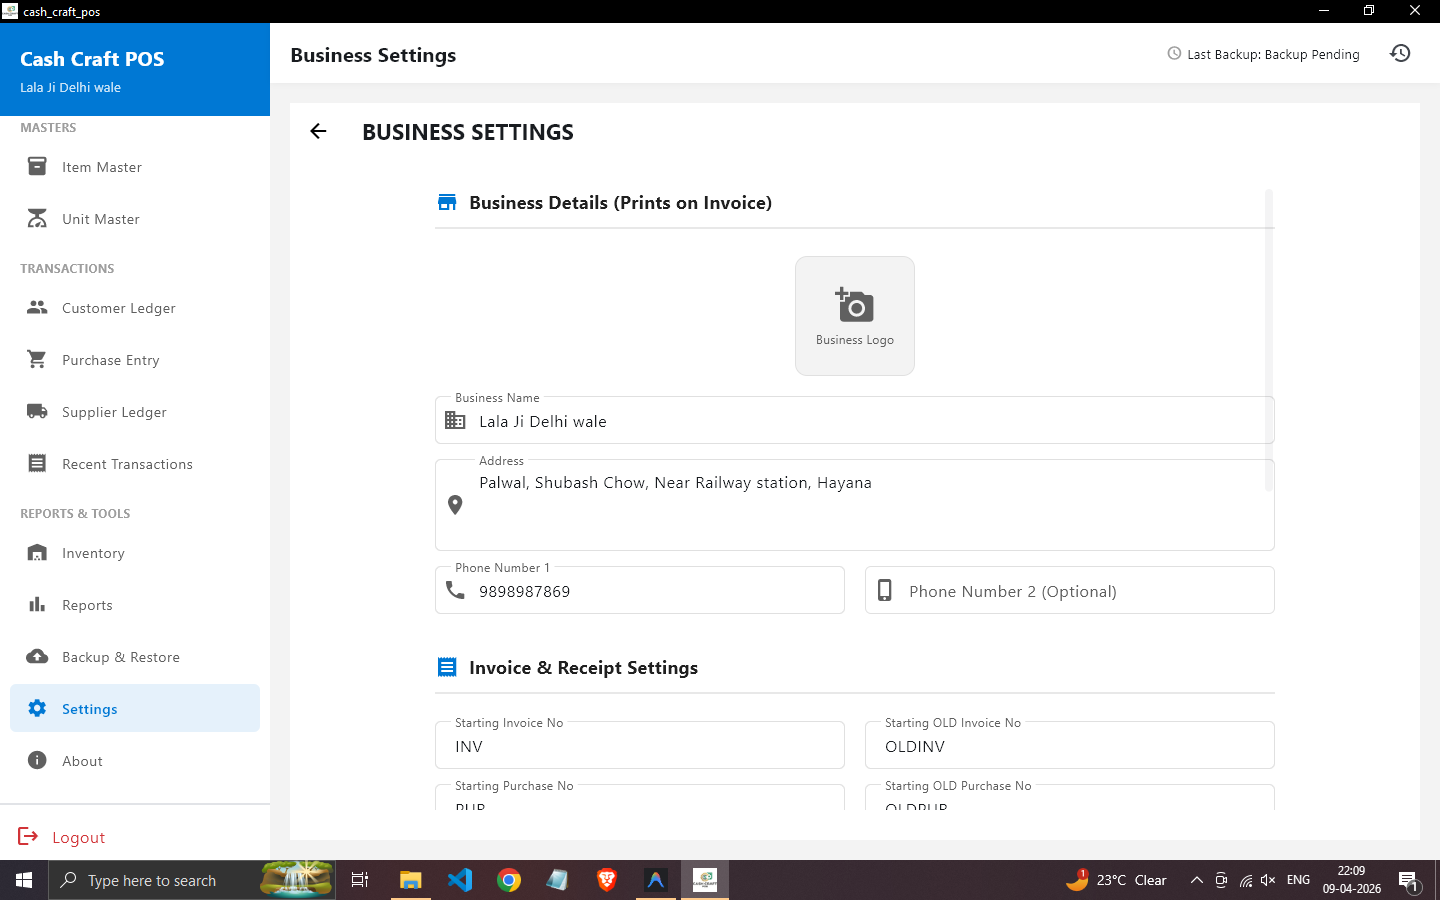
Task: Edit the Address text field
Action: pyautogui.click(x=855, y=505)
